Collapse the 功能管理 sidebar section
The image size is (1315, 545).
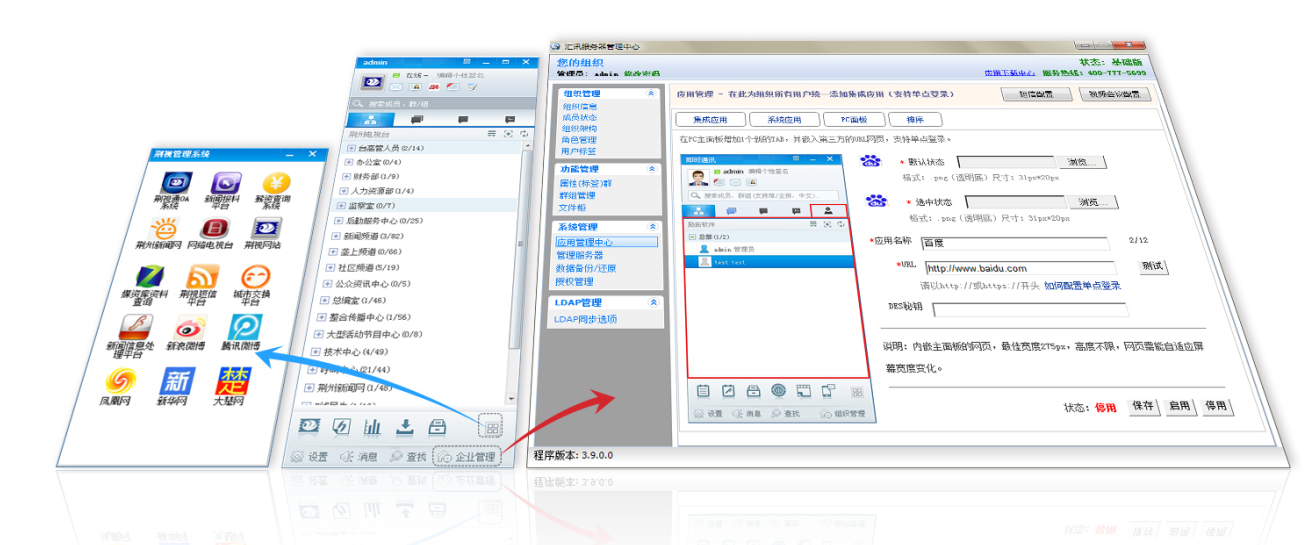point(652,169)
